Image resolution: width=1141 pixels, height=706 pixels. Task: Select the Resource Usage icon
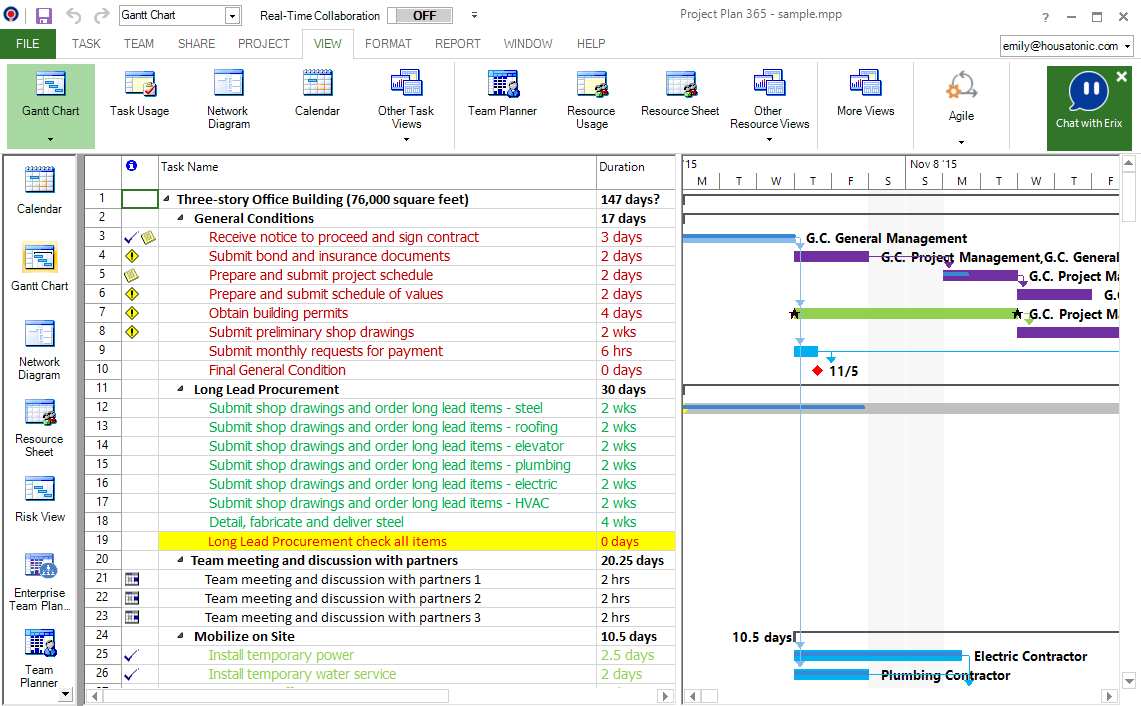591,95
